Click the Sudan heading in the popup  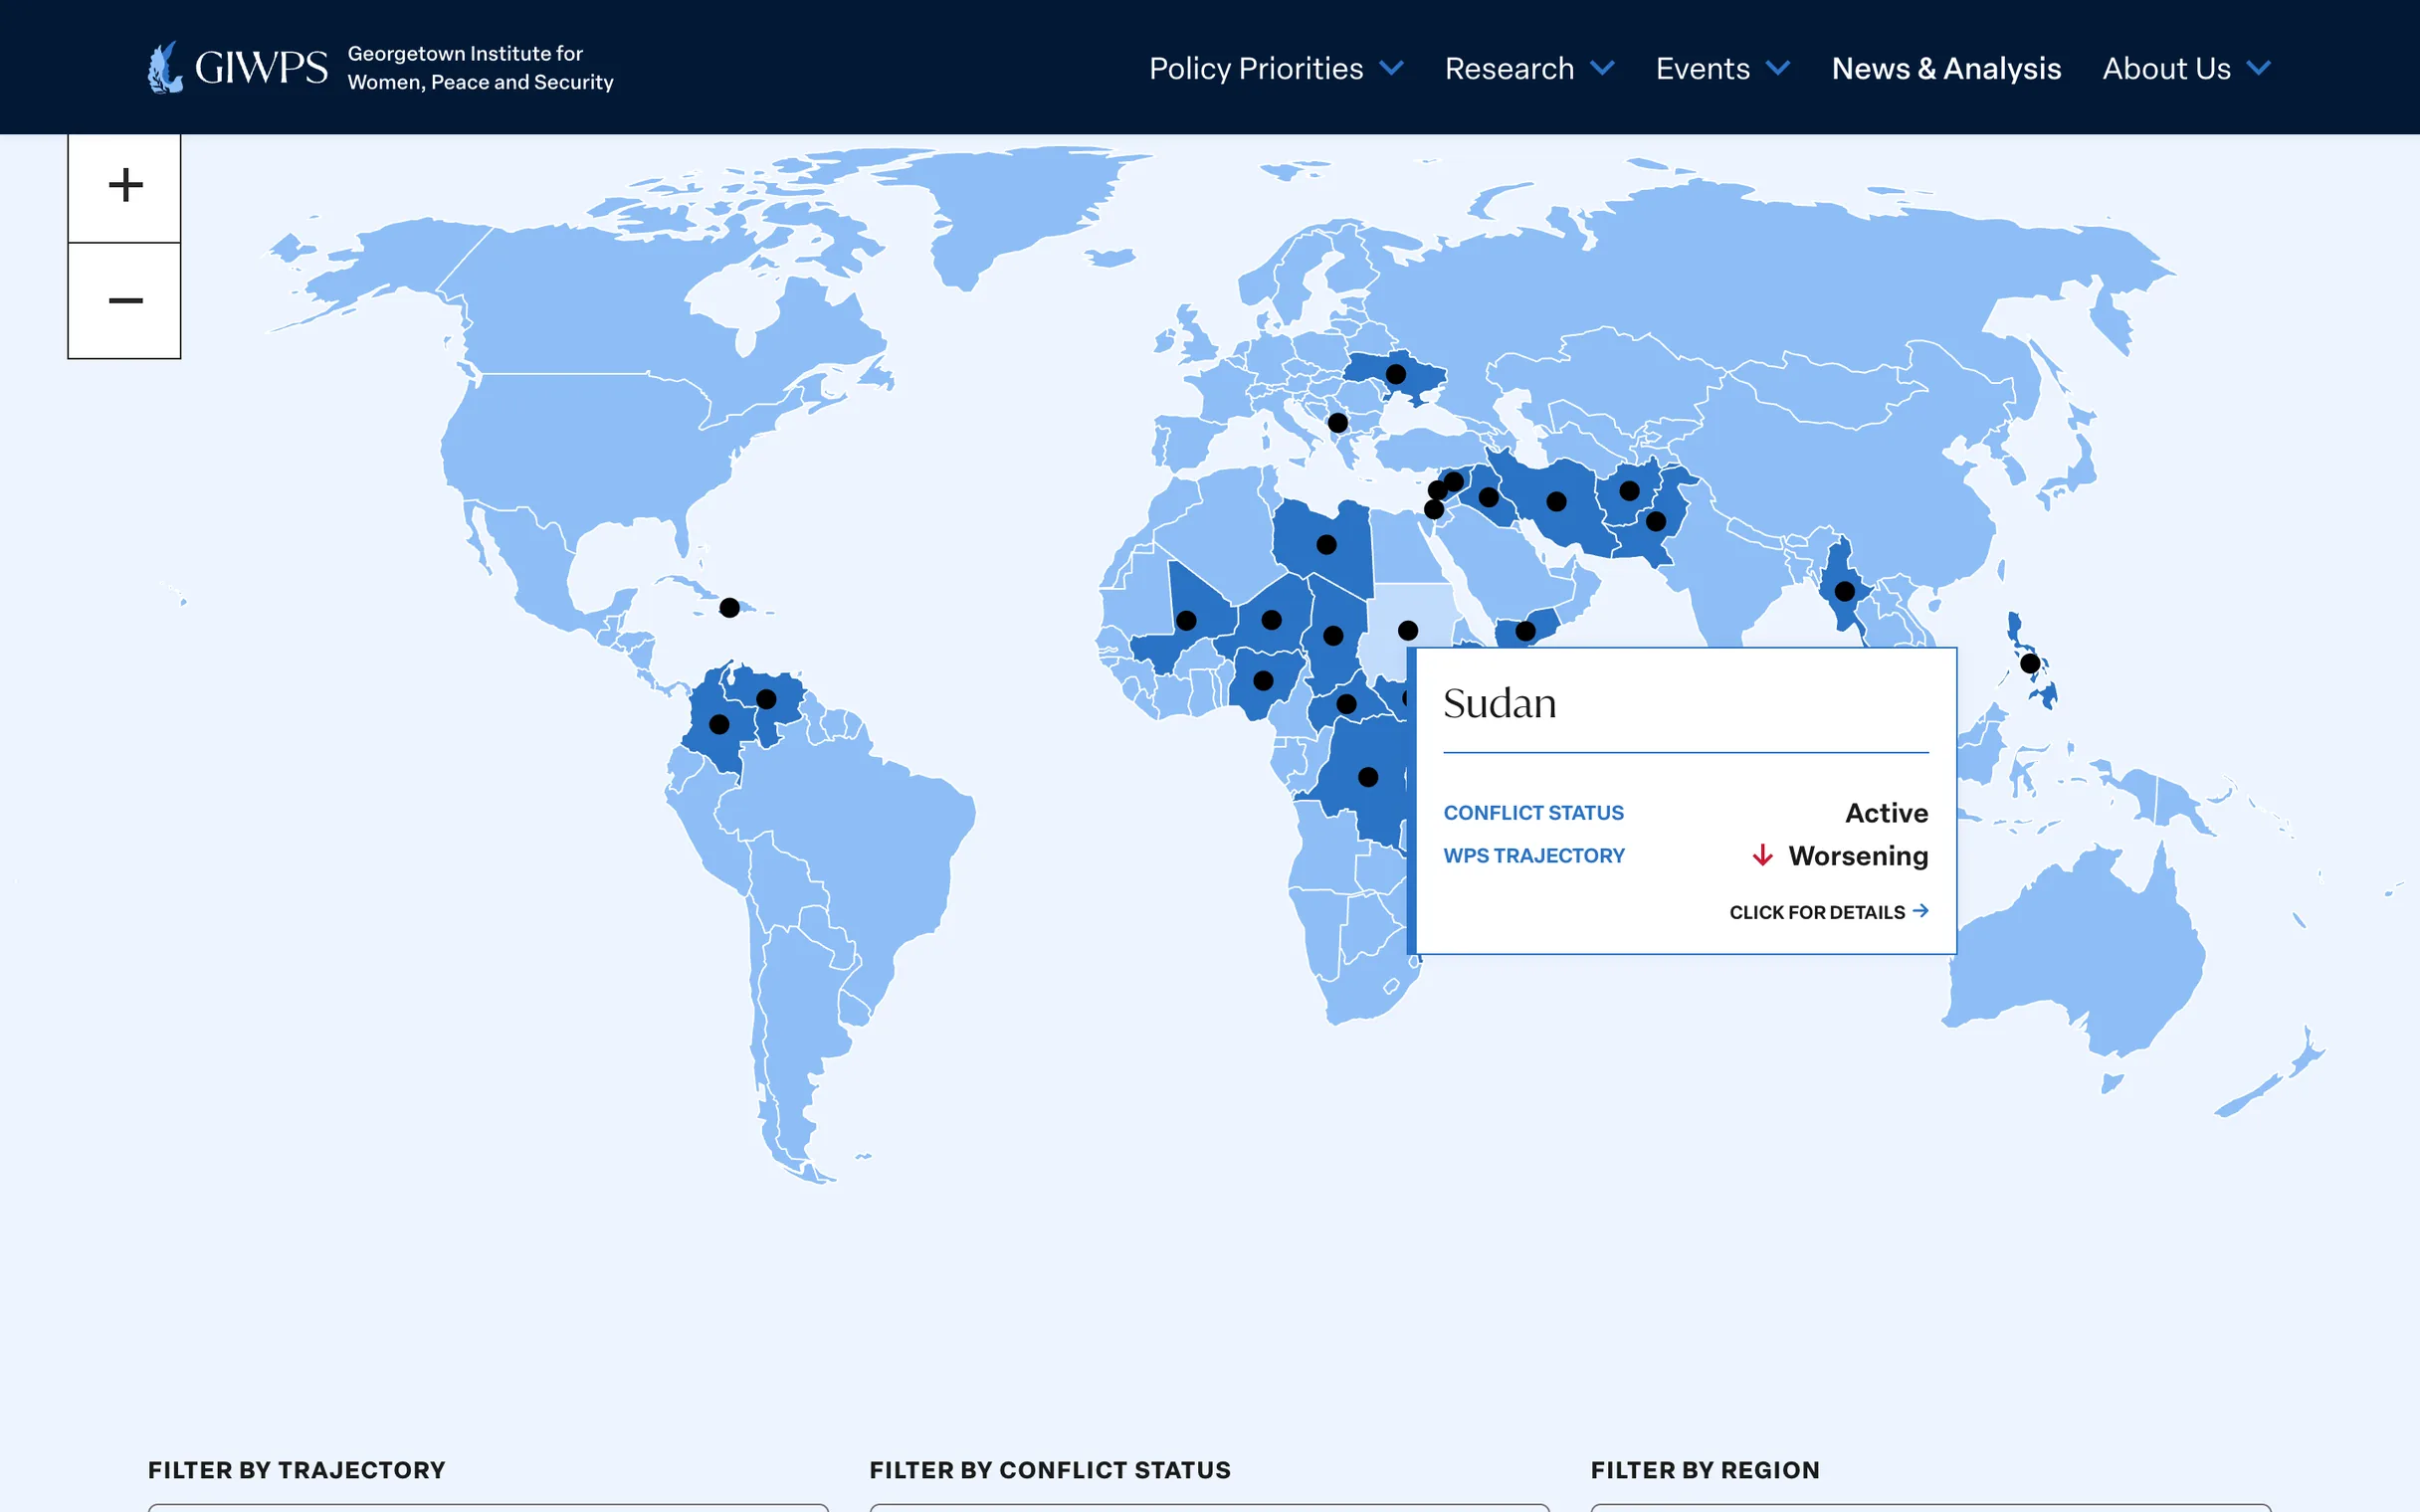tap(1499, 703)
